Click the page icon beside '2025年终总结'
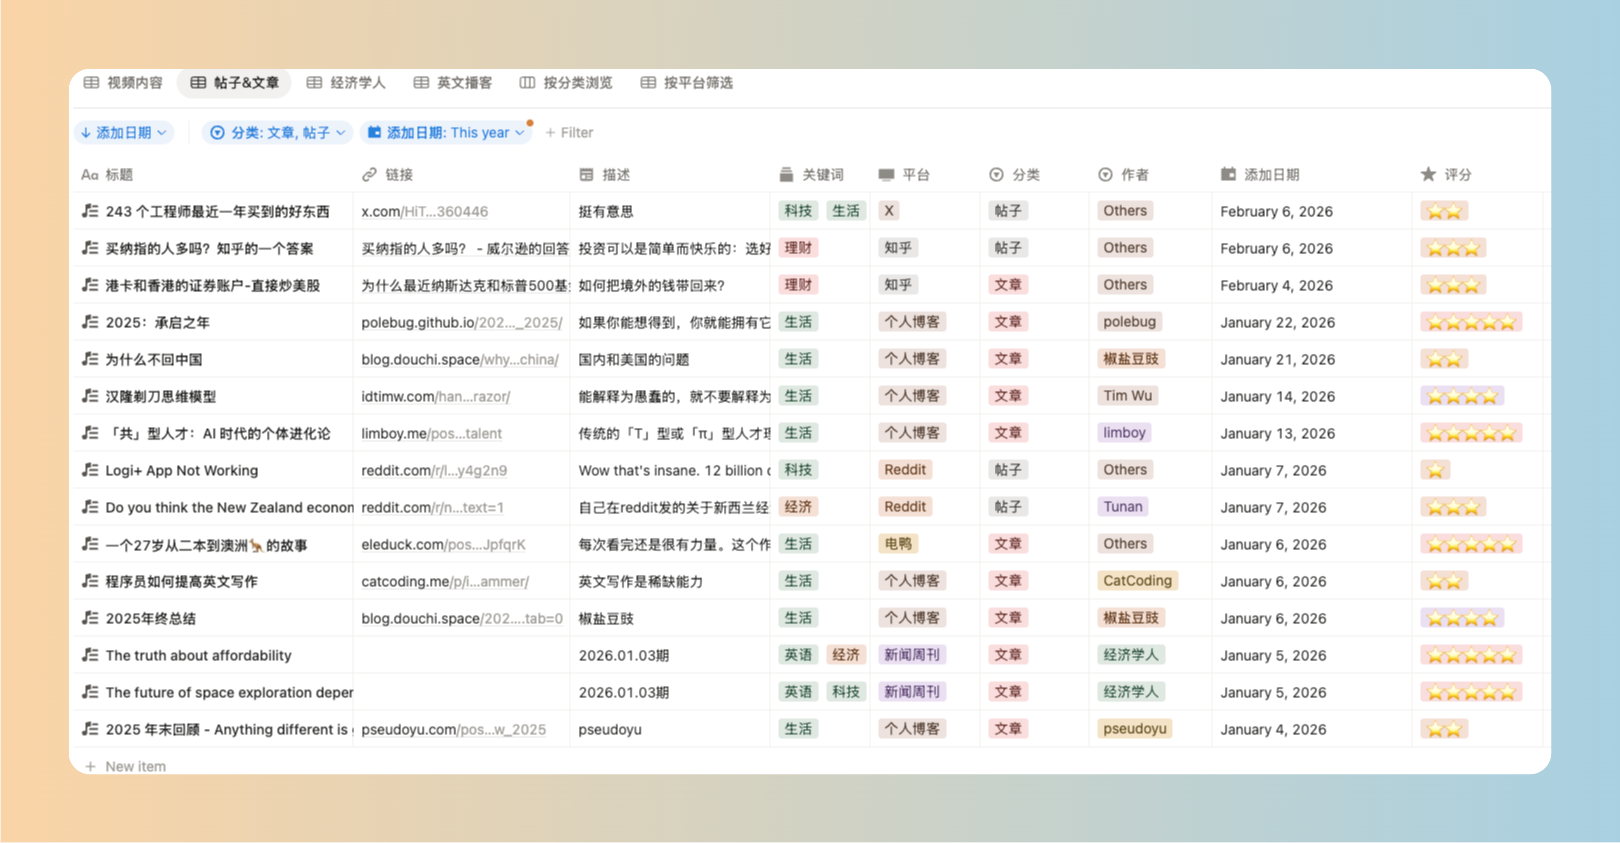Screen dimensions: 1620x843 [90, 618]
